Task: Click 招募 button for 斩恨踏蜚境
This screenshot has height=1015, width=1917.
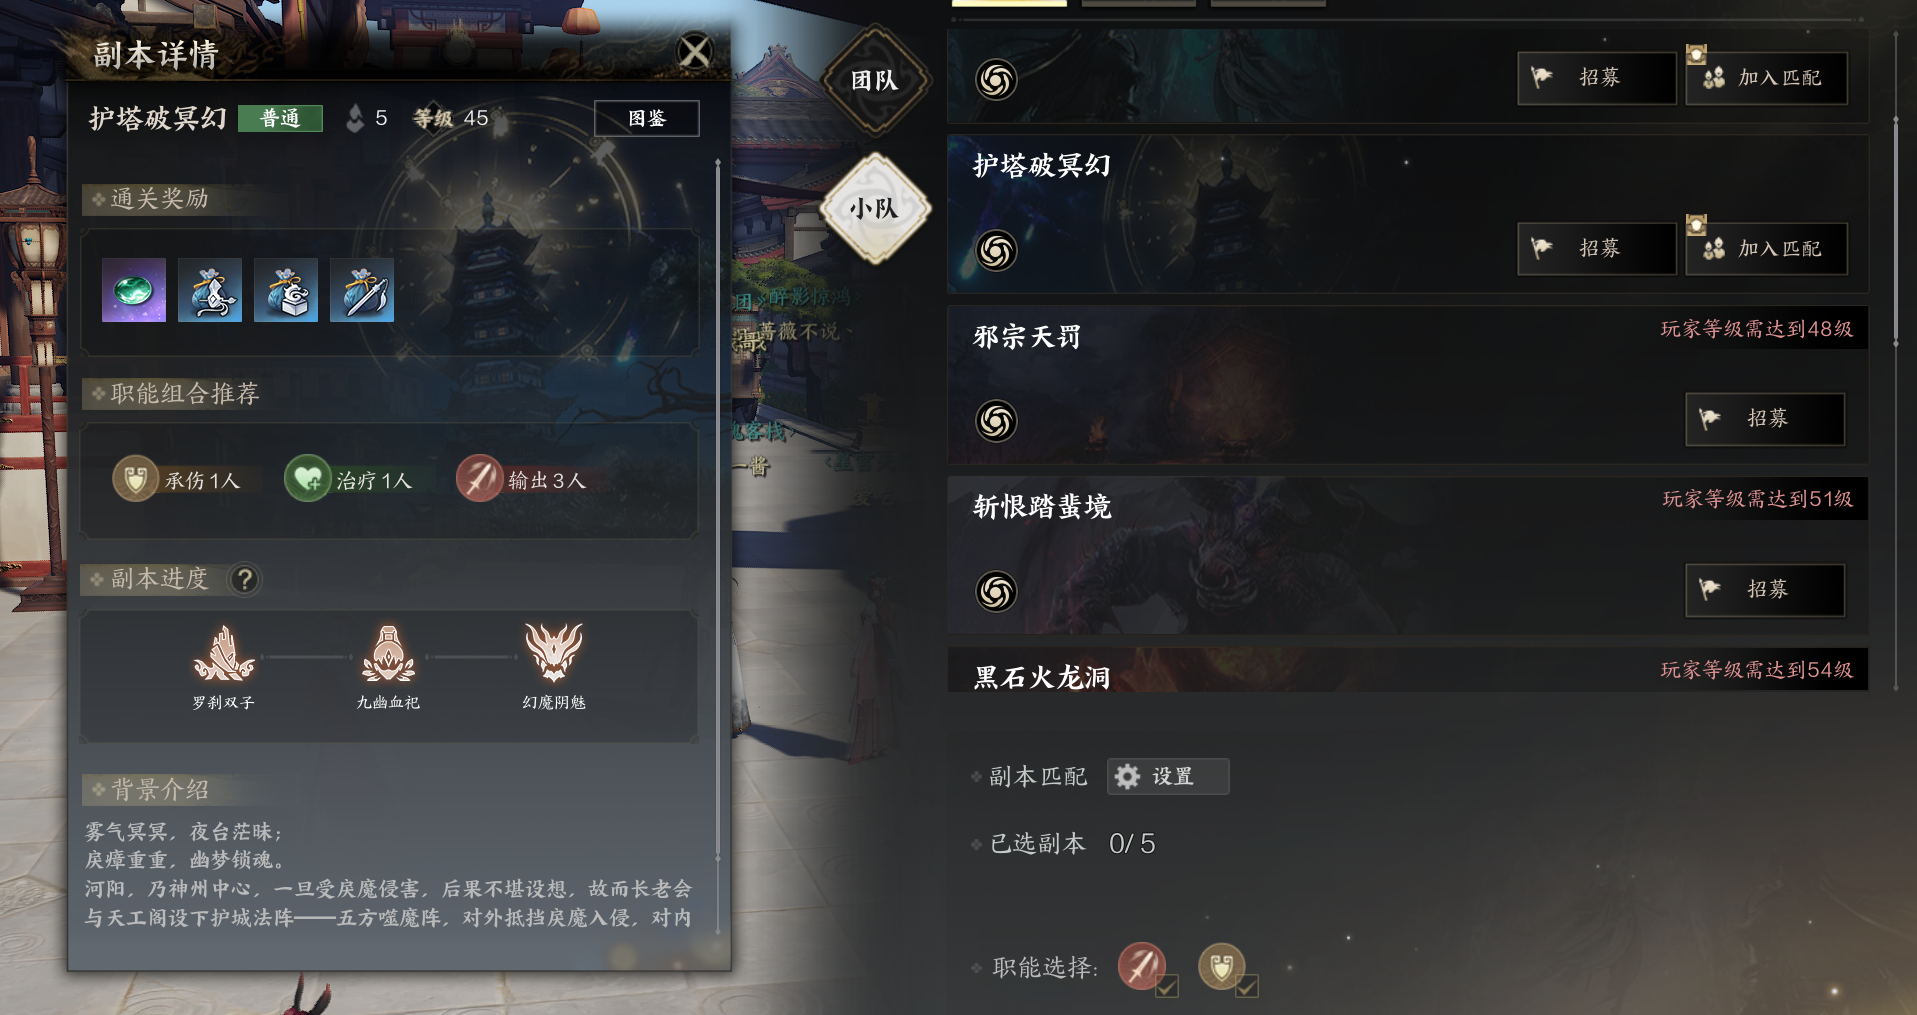Action: tap(1765, 590)
